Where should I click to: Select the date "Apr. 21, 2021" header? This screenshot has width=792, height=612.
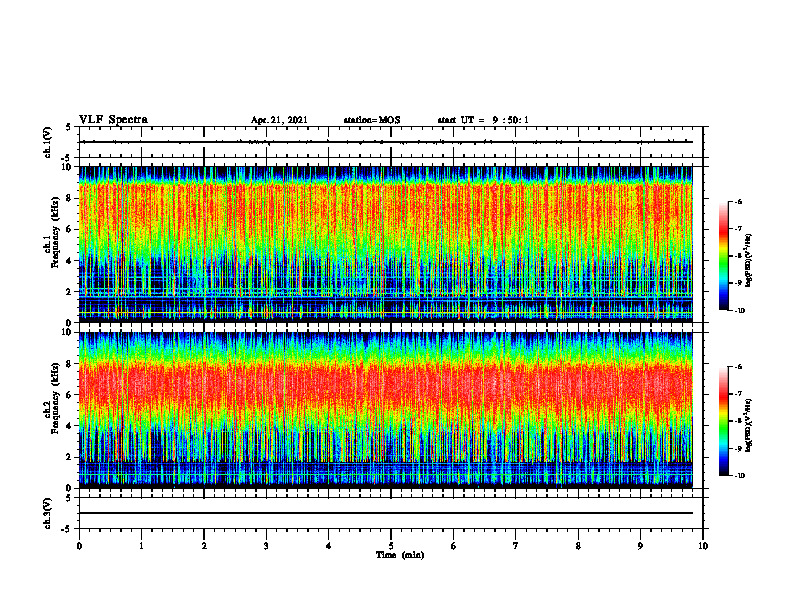click(x=279, y=120)
